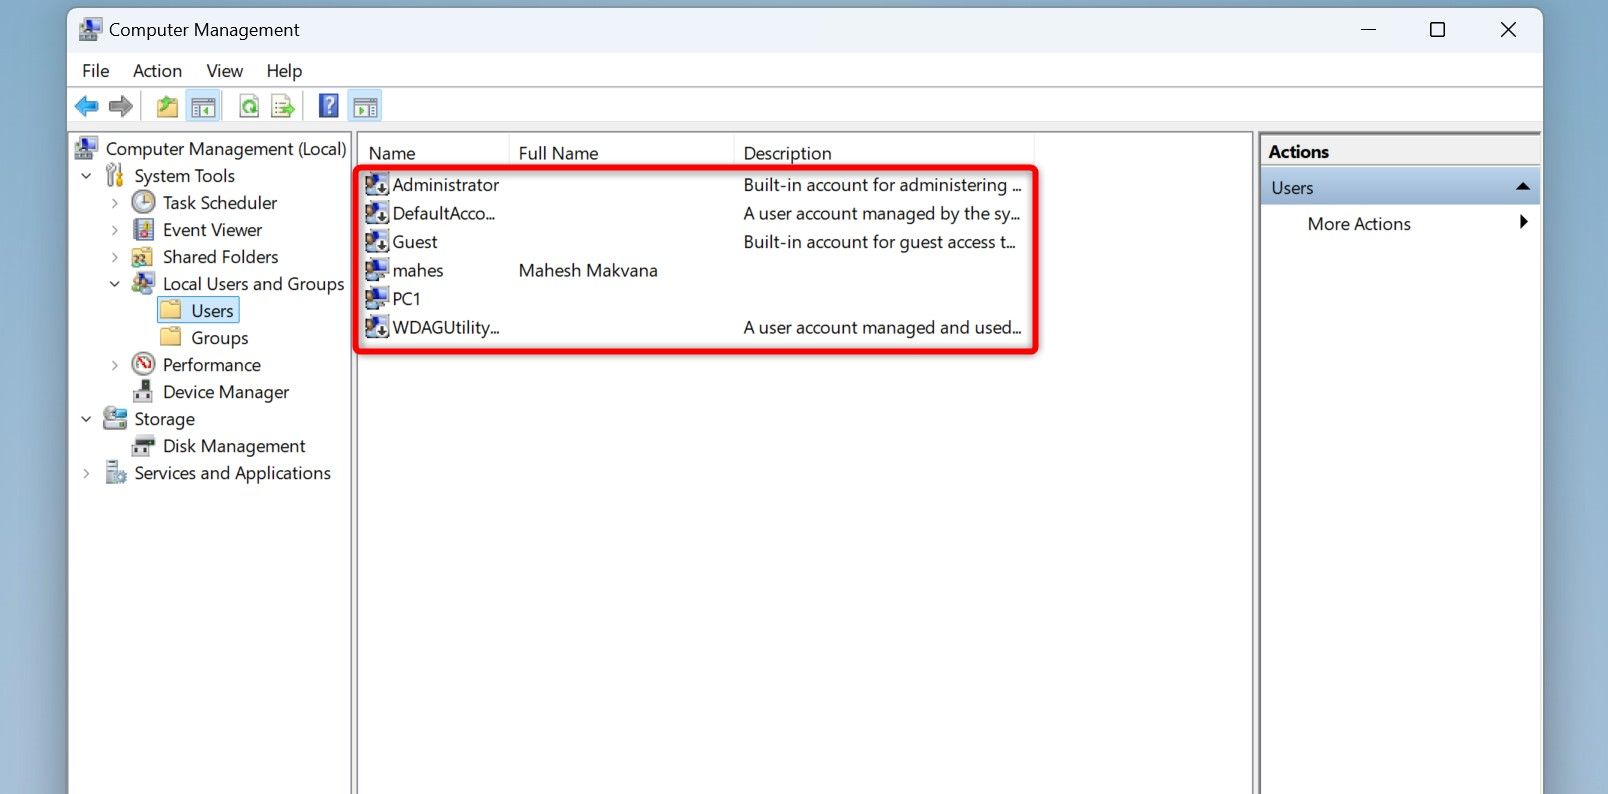Select the Users folder in tree
This screenshot has width=1608, height=794.
[212, 311]
